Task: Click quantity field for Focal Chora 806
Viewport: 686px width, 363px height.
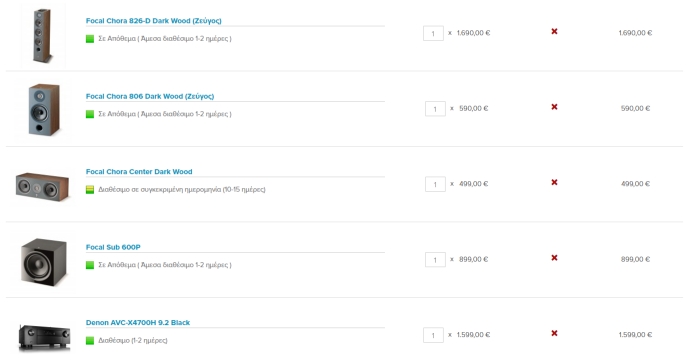Action: 435,109
